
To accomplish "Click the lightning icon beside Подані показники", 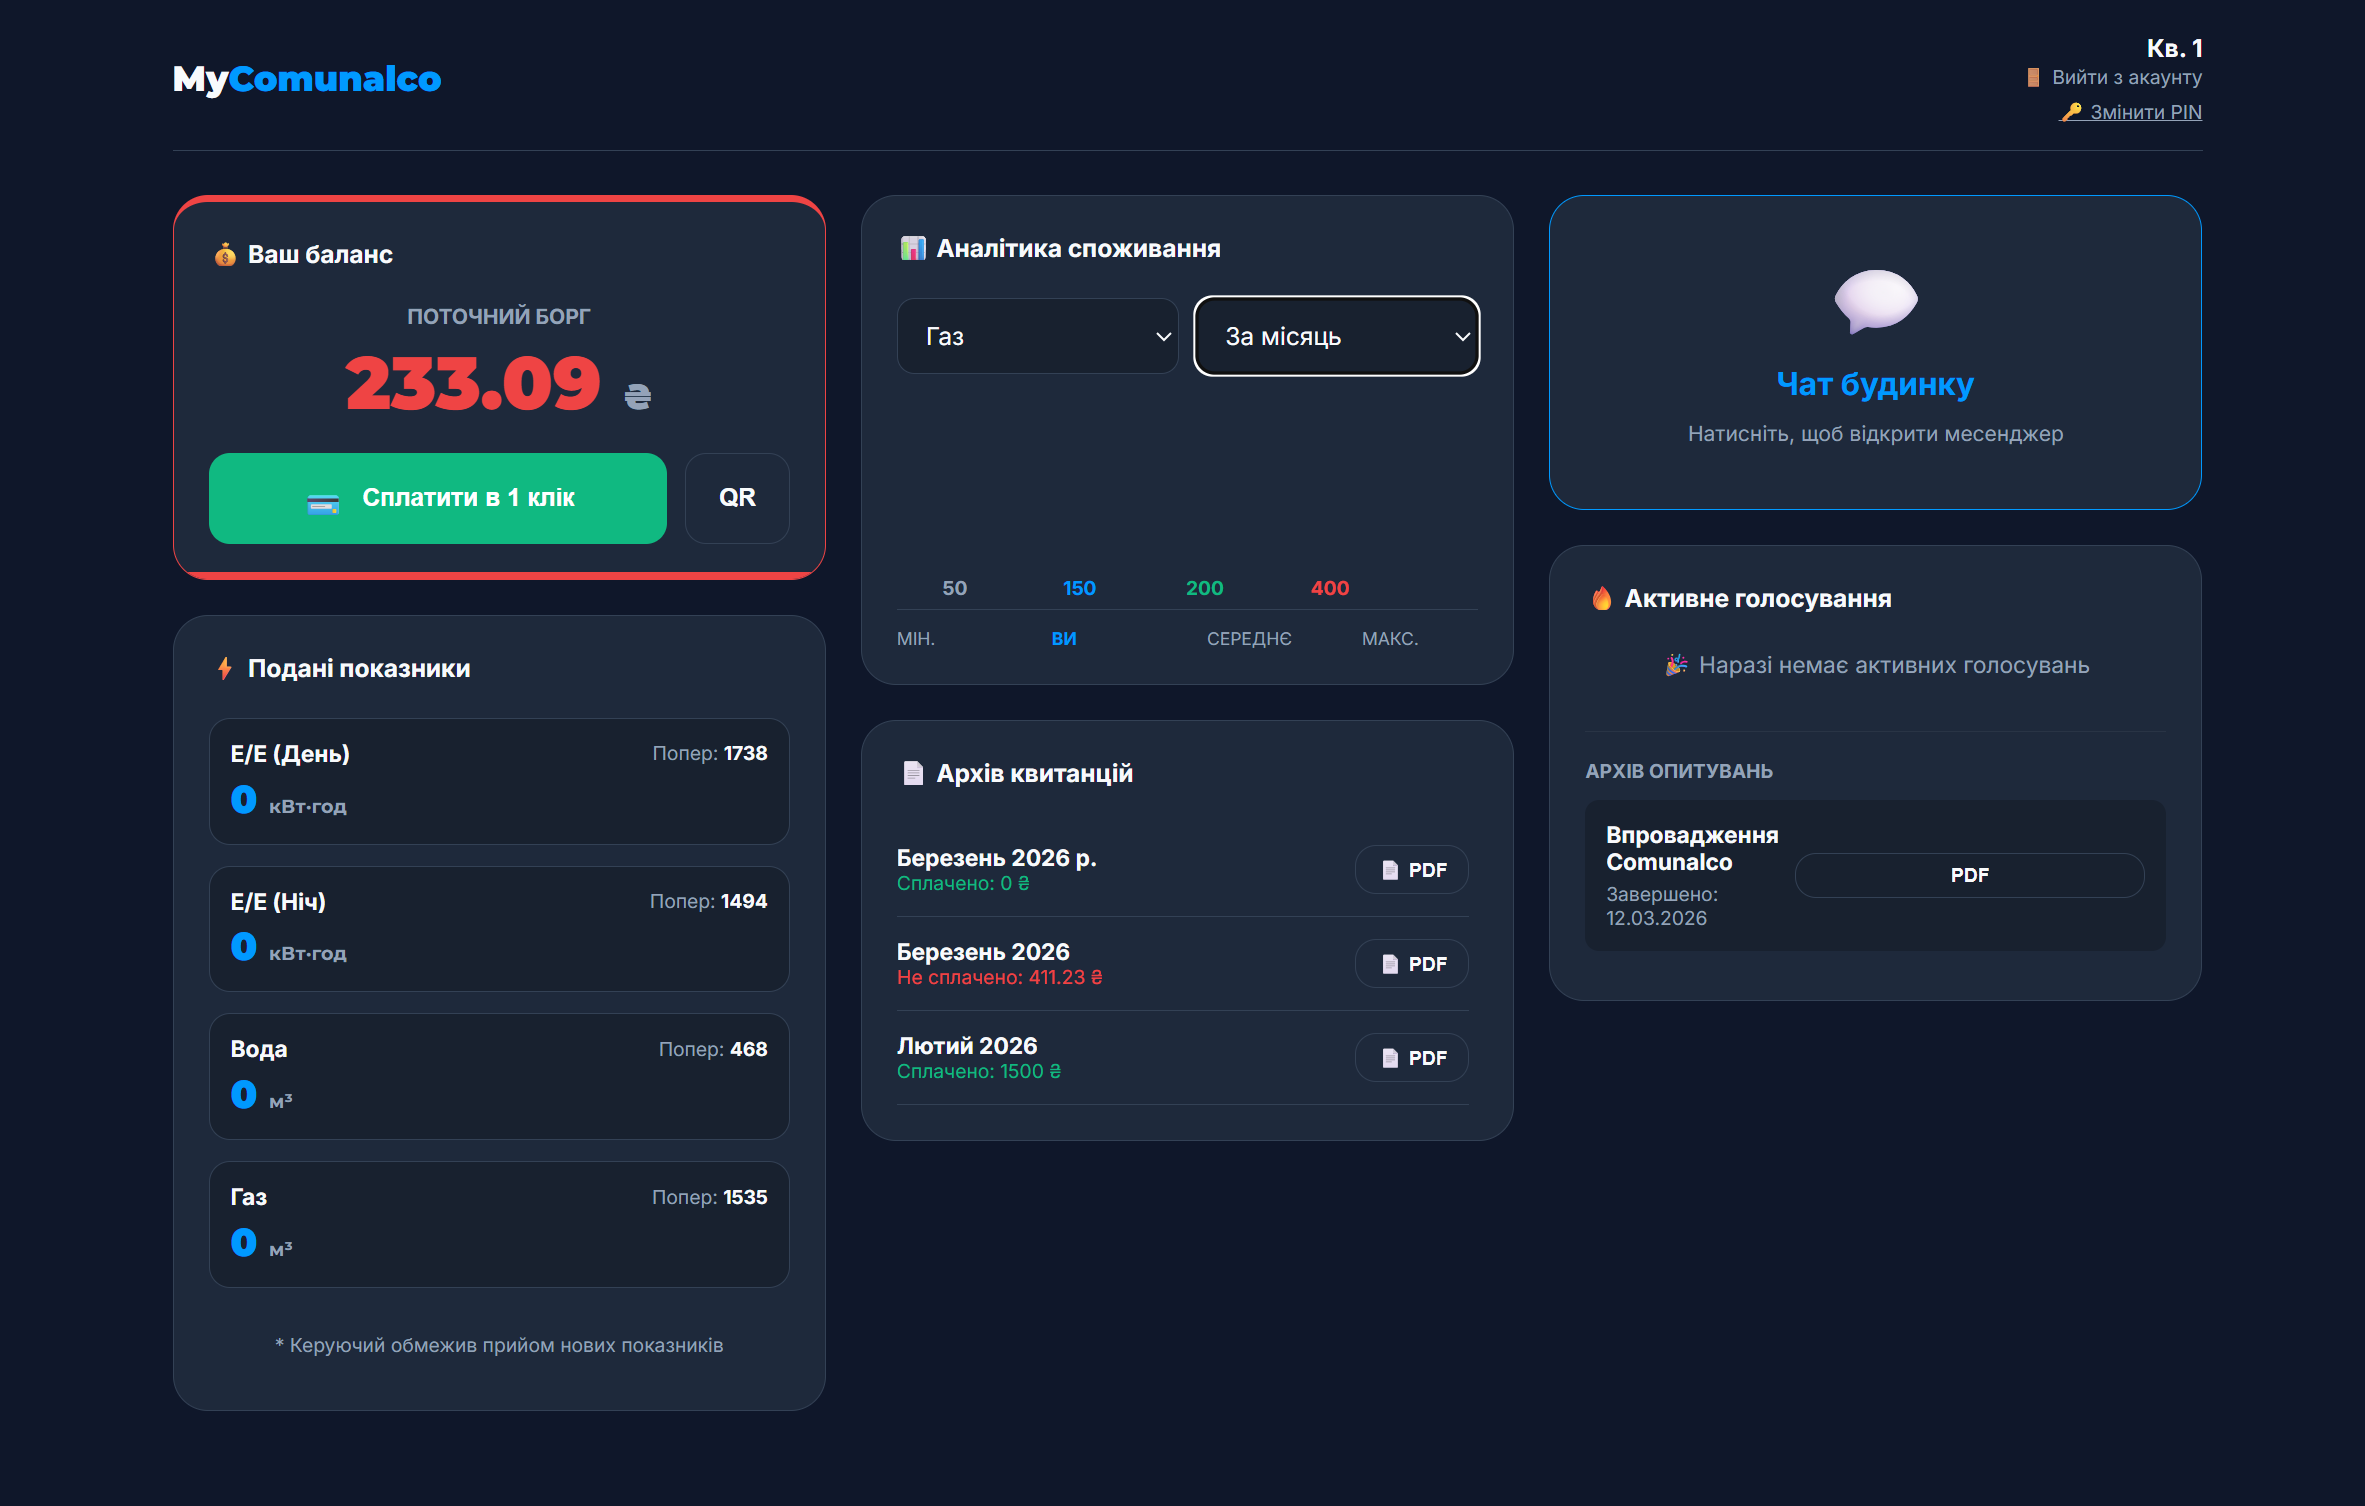I will [x=225, y=668].
